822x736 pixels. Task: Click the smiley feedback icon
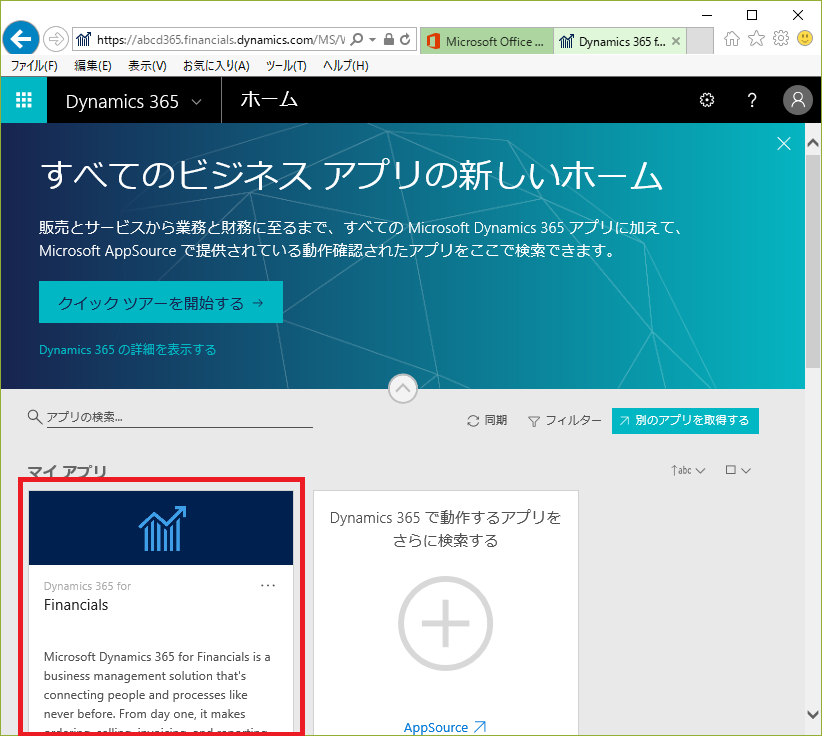coord(805,38)
